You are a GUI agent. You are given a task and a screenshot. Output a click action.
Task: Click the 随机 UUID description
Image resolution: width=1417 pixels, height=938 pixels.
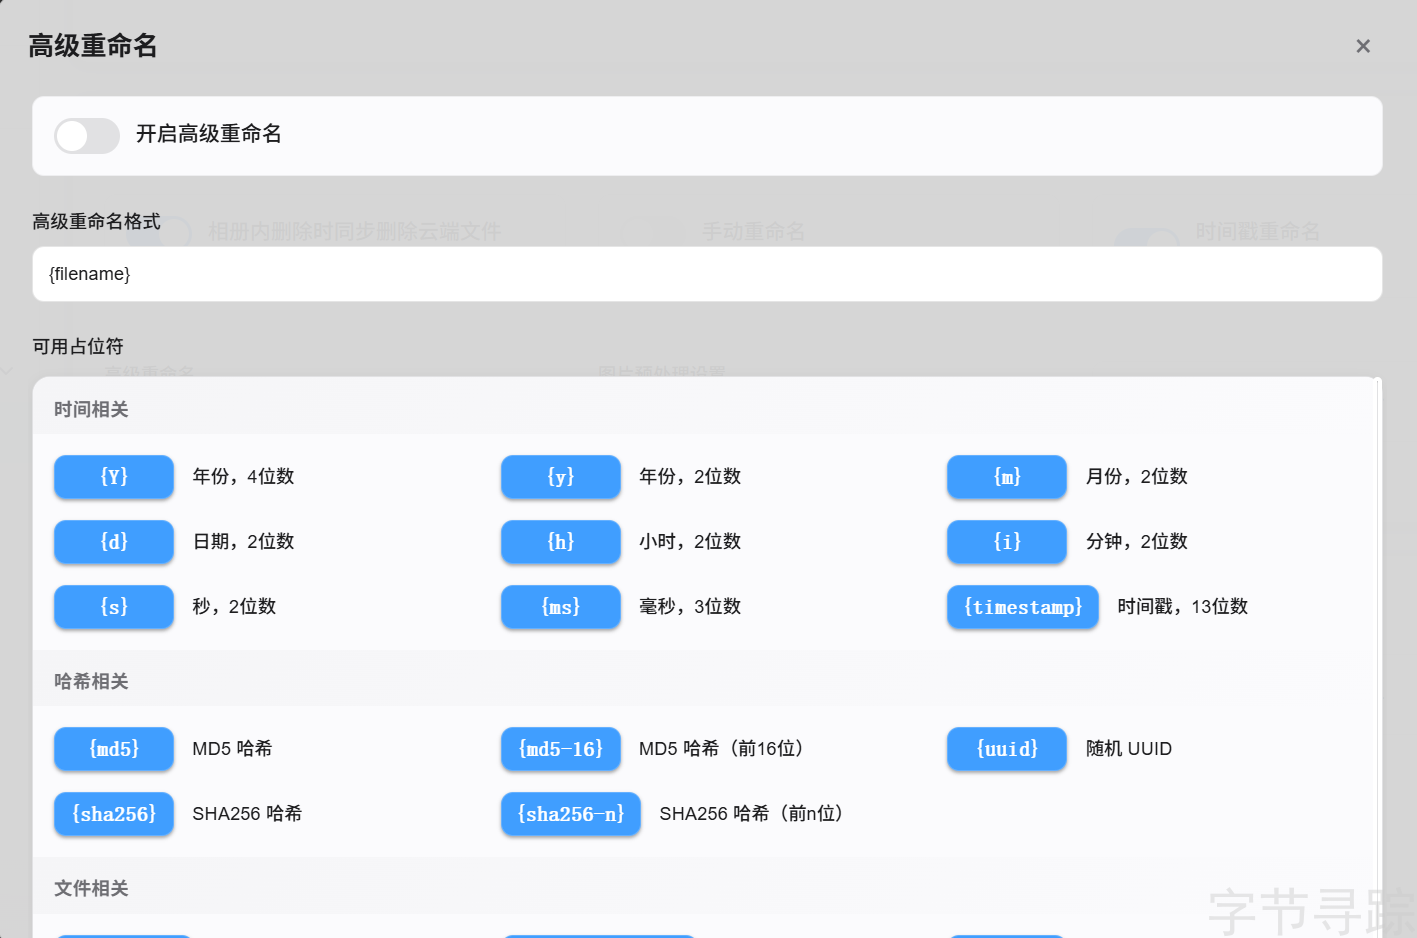pyautogui.click(x=1129, y=749)
